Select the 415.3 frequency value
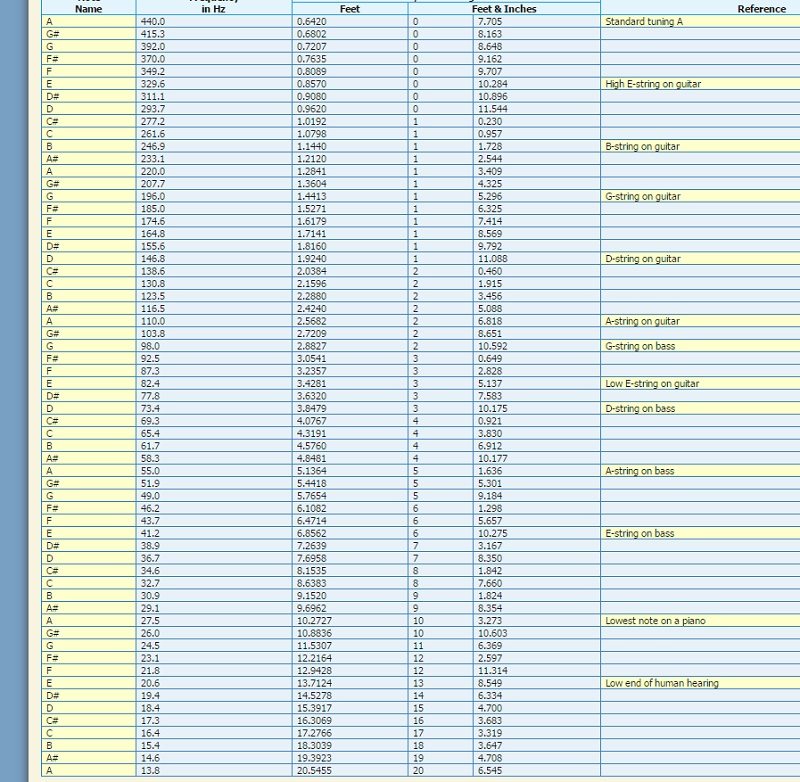The width and height of the screenshot is (800, 782). pyautogui.click(x=214, y=34)
